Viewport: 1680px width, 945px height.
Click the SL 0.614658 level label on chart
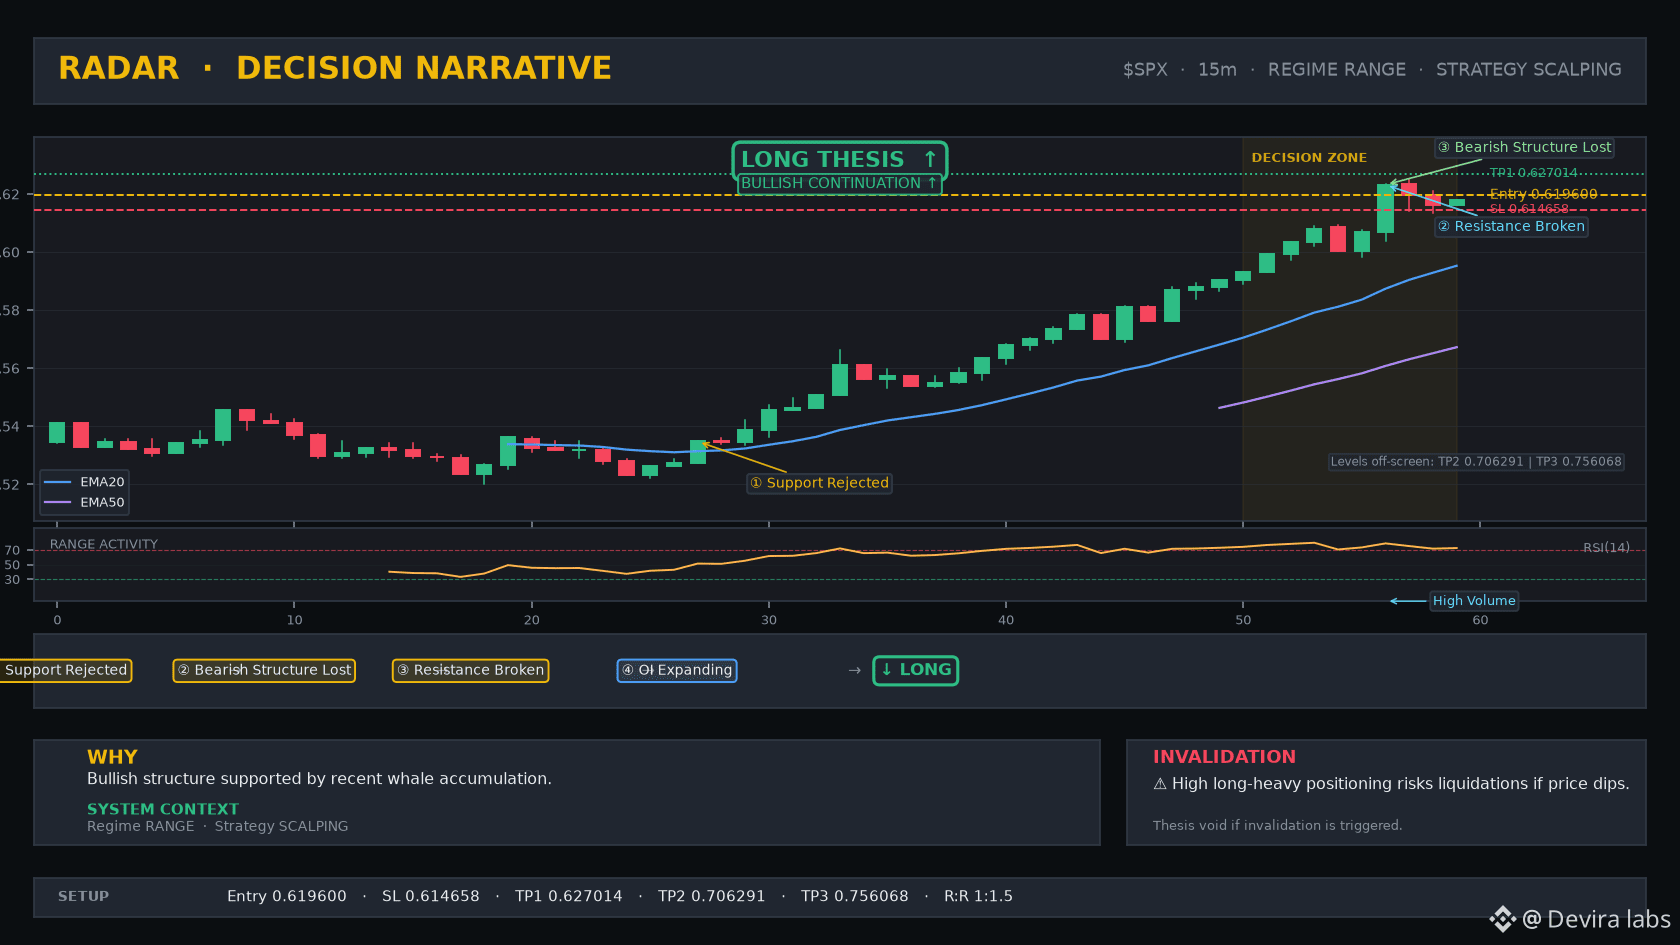(1529, 209)
